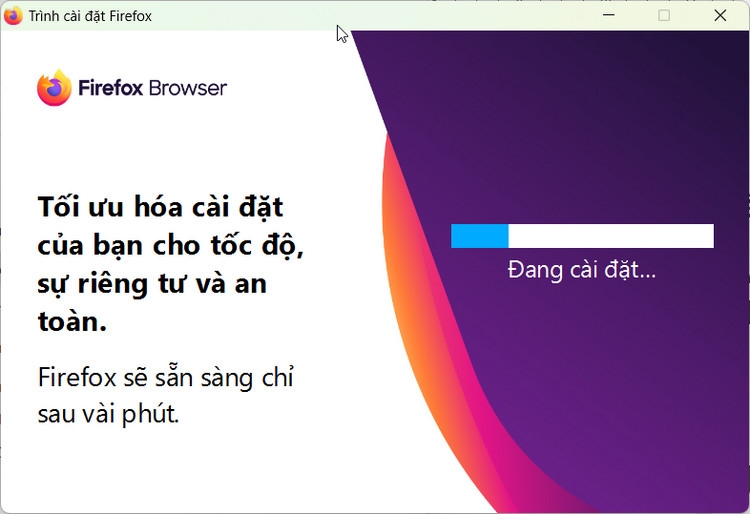Click the 'Tối ưu hóa cài đặt' headline
The width and height of the screenshot is (750, 514).
(171, 264)
